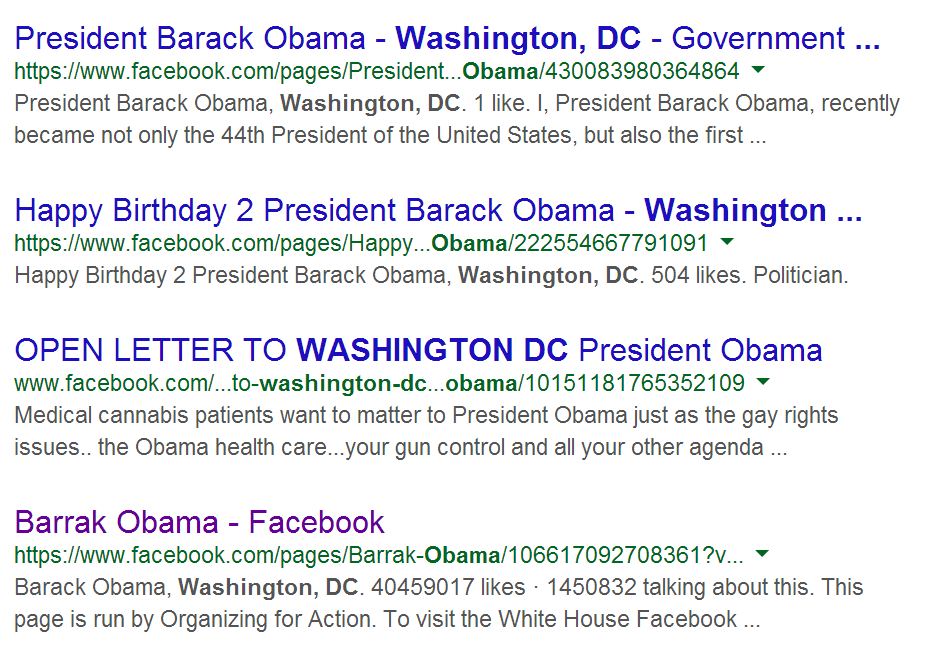Expand dropdown arrow beside the 222554667791091 URL
943x649 pixels.
click(727, 242)
